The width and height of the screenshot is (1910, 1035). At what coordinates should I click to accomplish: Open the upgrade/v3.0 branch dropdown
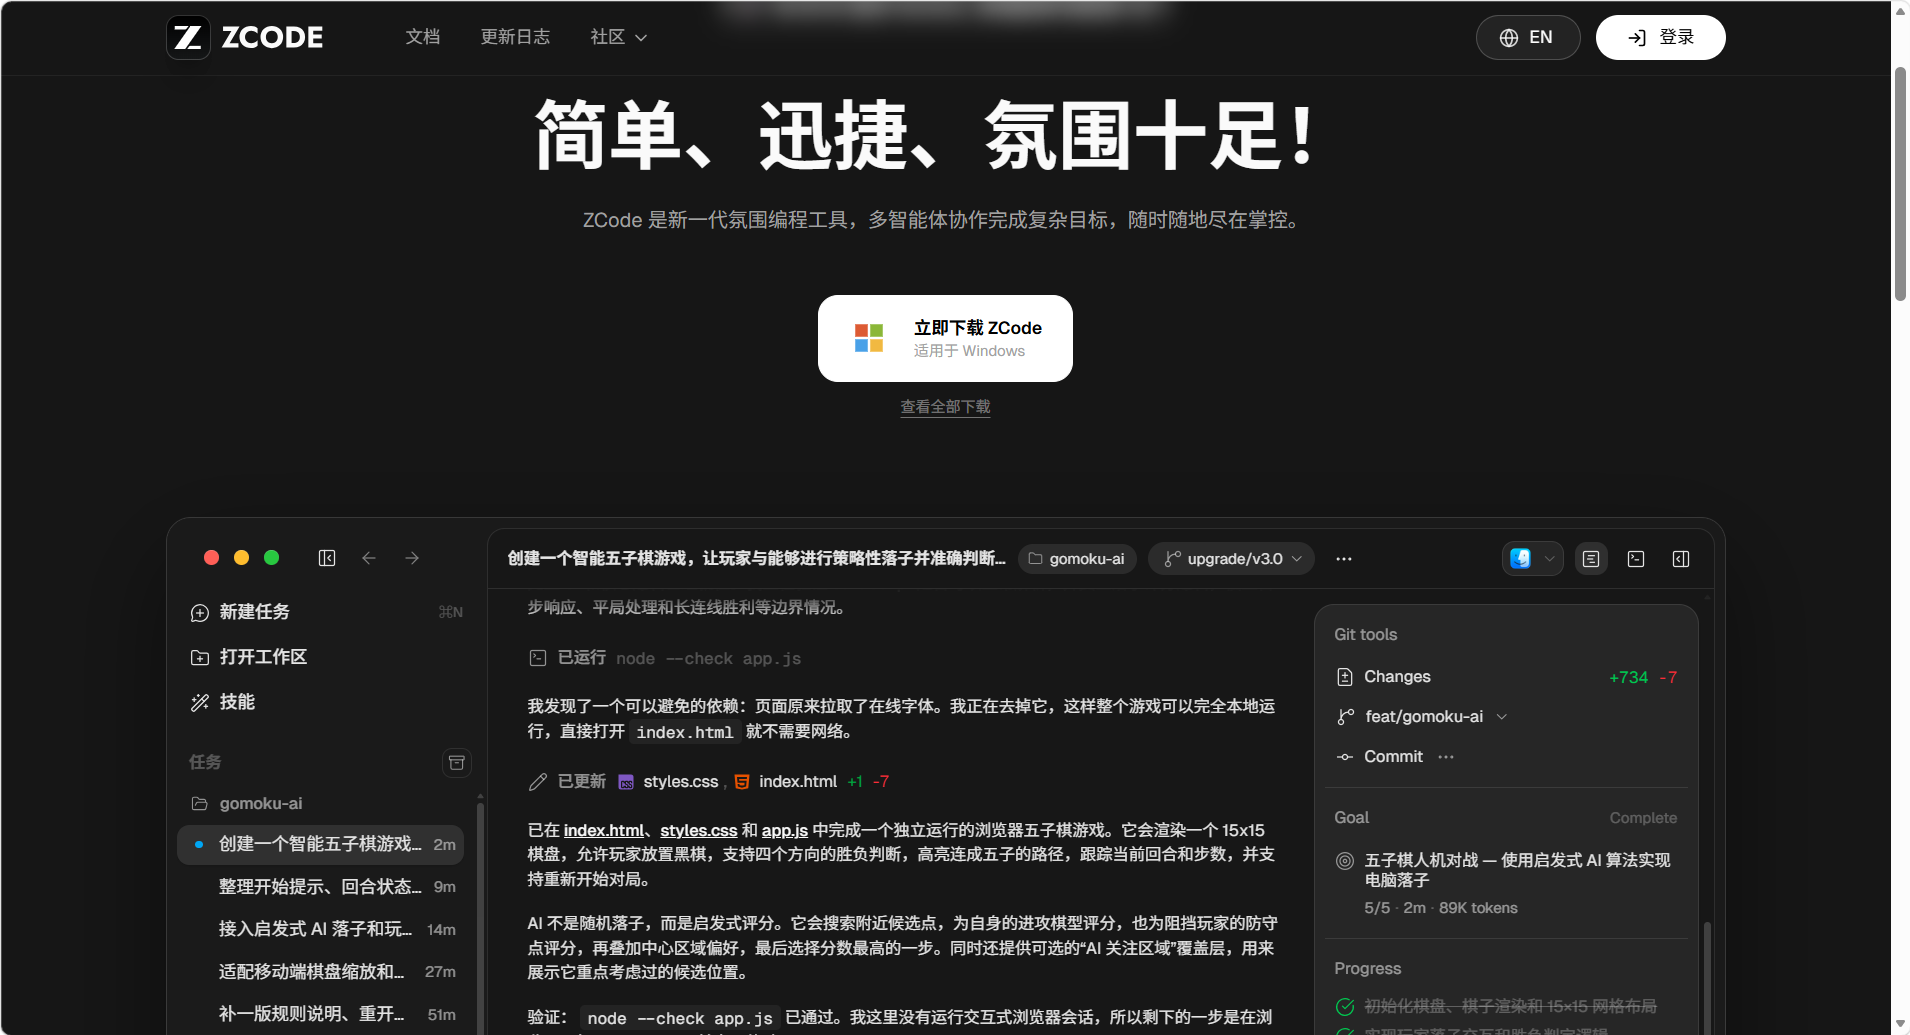click(x=1232, y=559)
